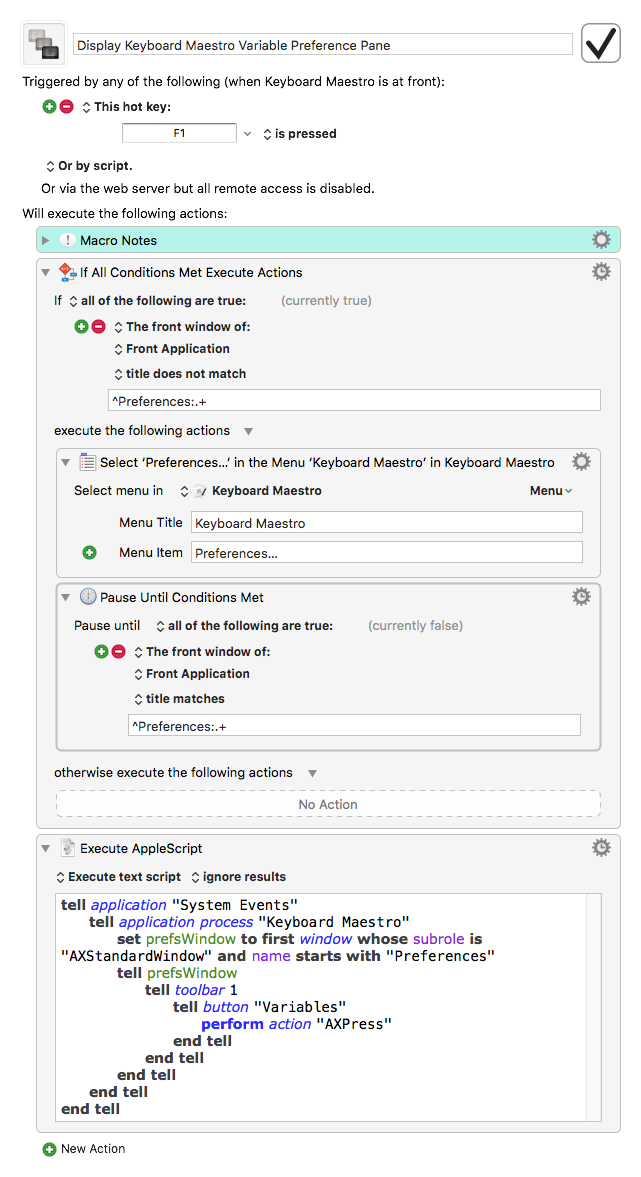This screenshot has height=1177, width=641.
Task: Click the Pause Until clock icon
Action: [x=88, y=597]
